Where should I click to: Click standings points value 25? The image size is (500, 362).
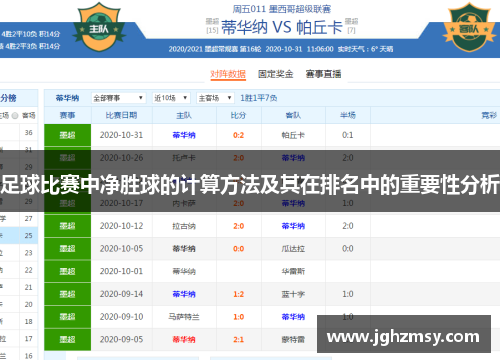pos(28,236)
